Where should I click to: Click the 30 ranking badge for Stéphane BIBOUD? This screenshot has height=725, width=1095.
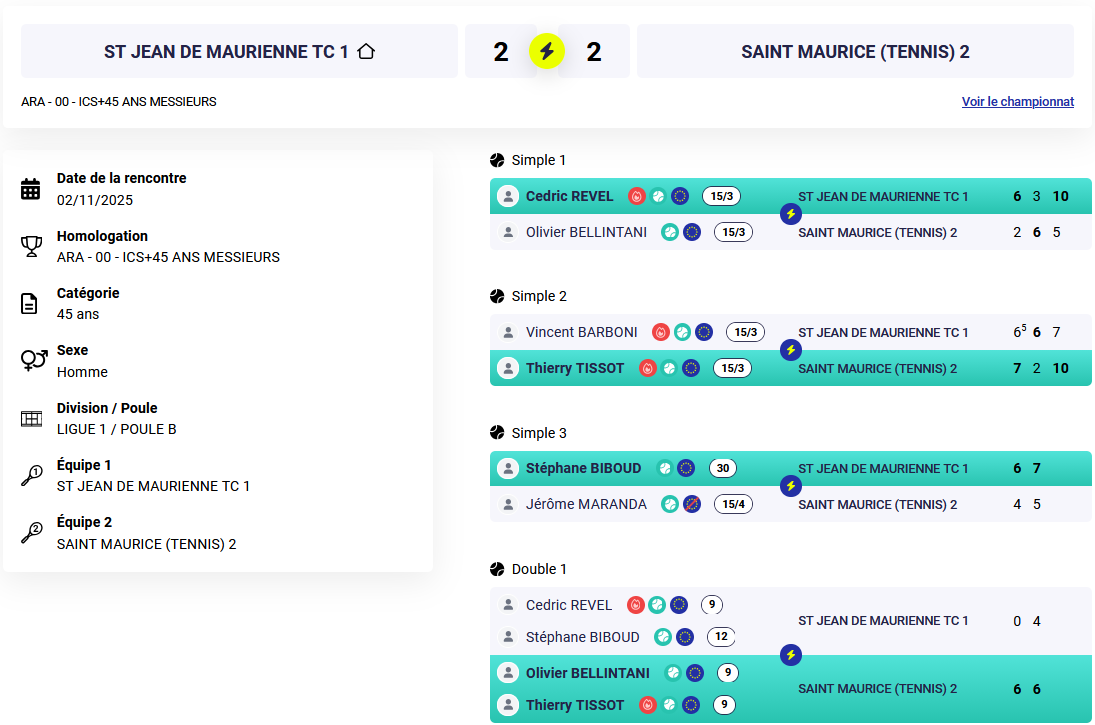click(722, 468)
